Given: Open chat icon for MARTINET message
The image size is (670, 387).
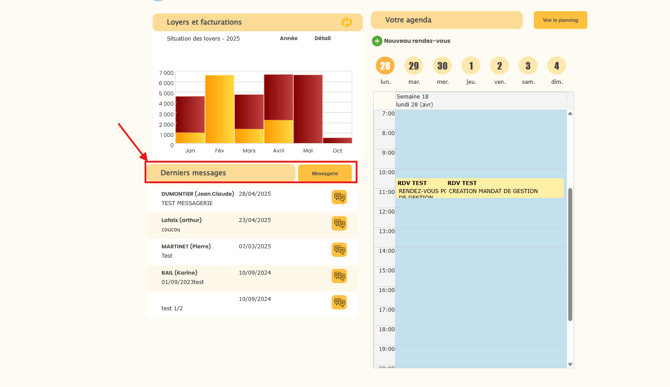Looking at the screenshot, I should tap(339, 249).
